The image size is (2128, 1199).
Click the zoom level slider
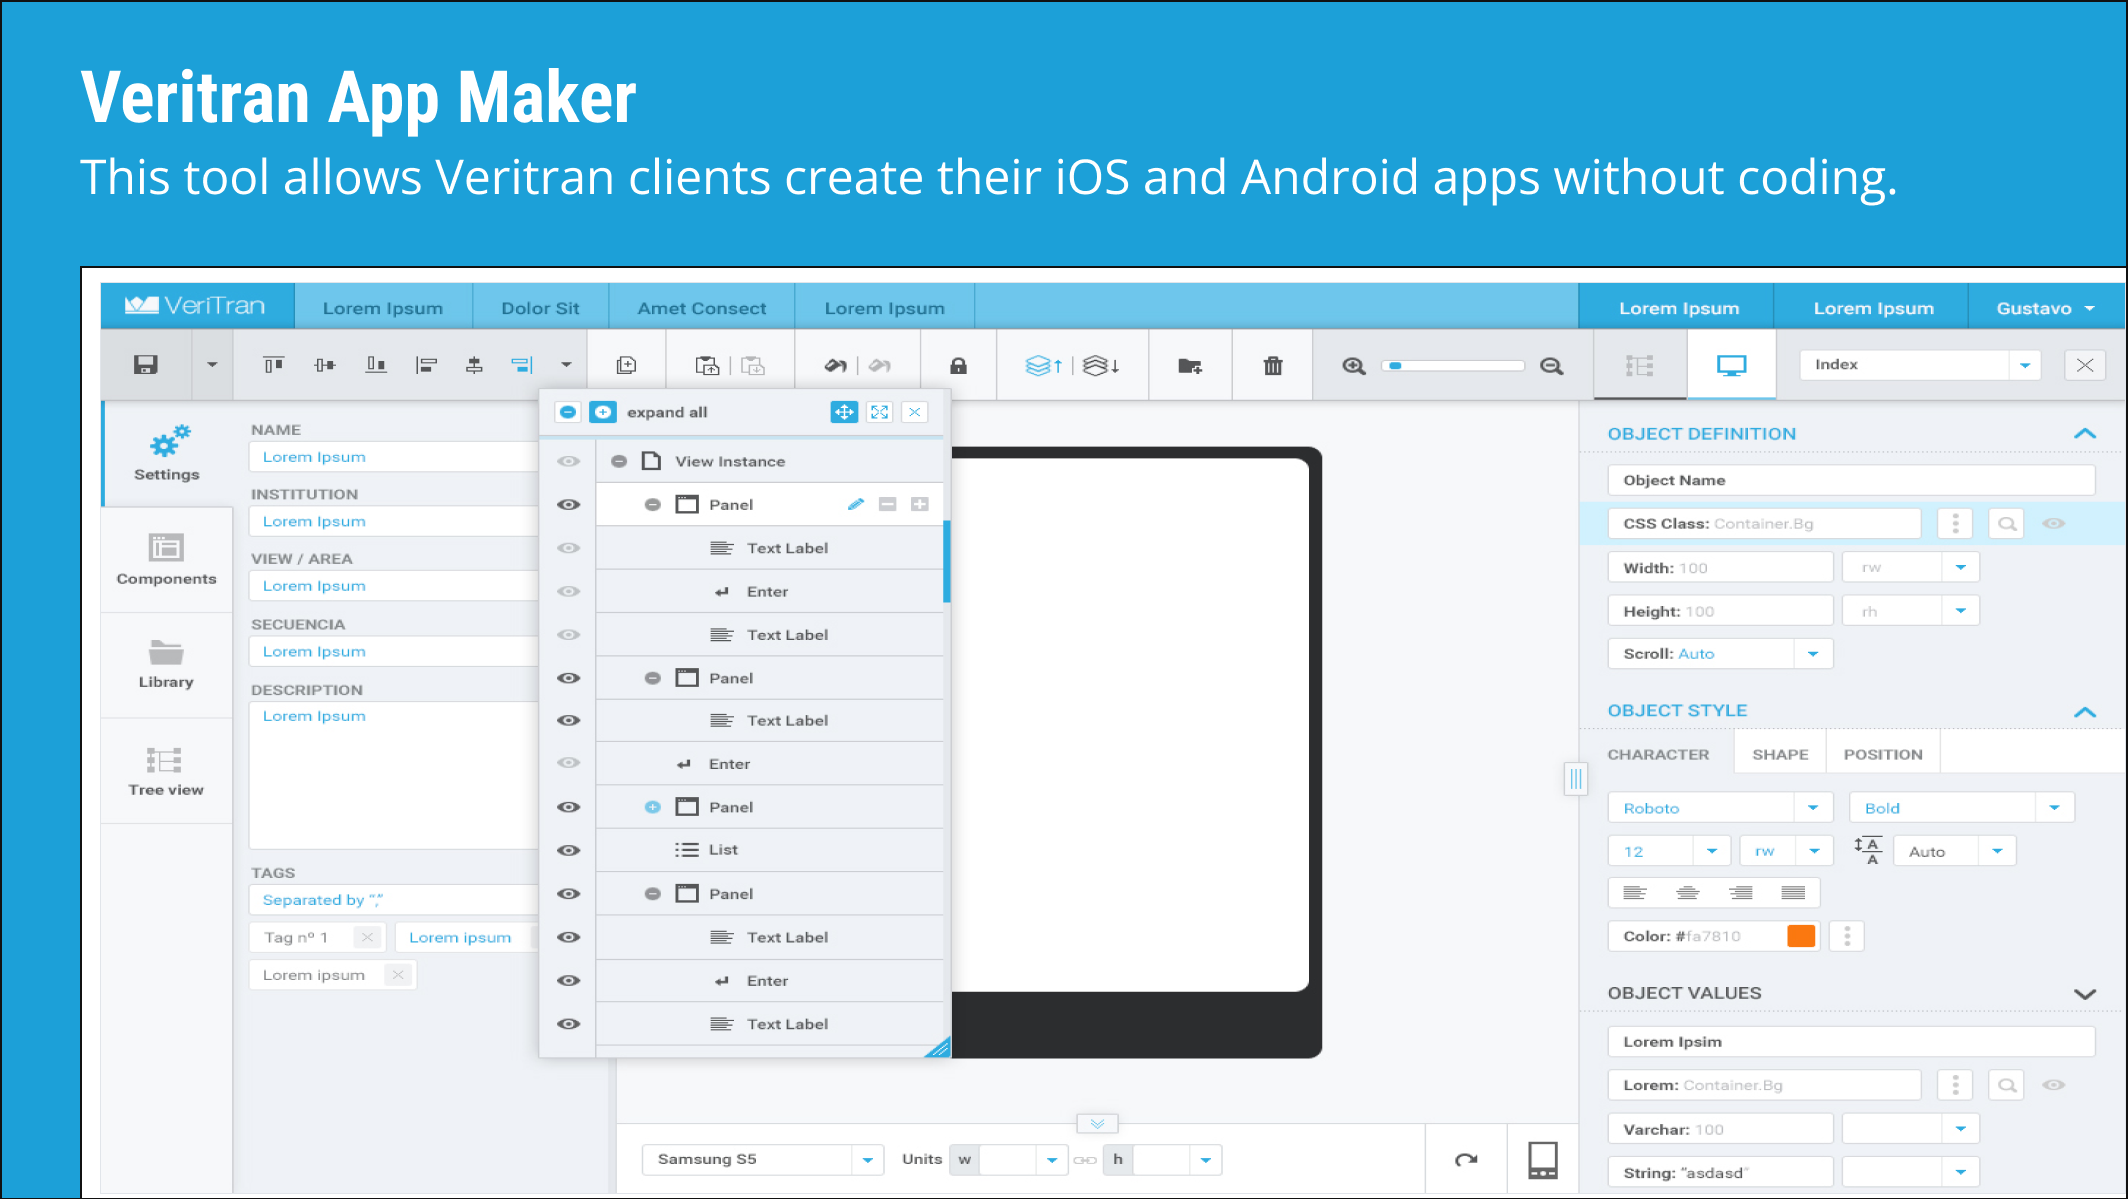1453,366
